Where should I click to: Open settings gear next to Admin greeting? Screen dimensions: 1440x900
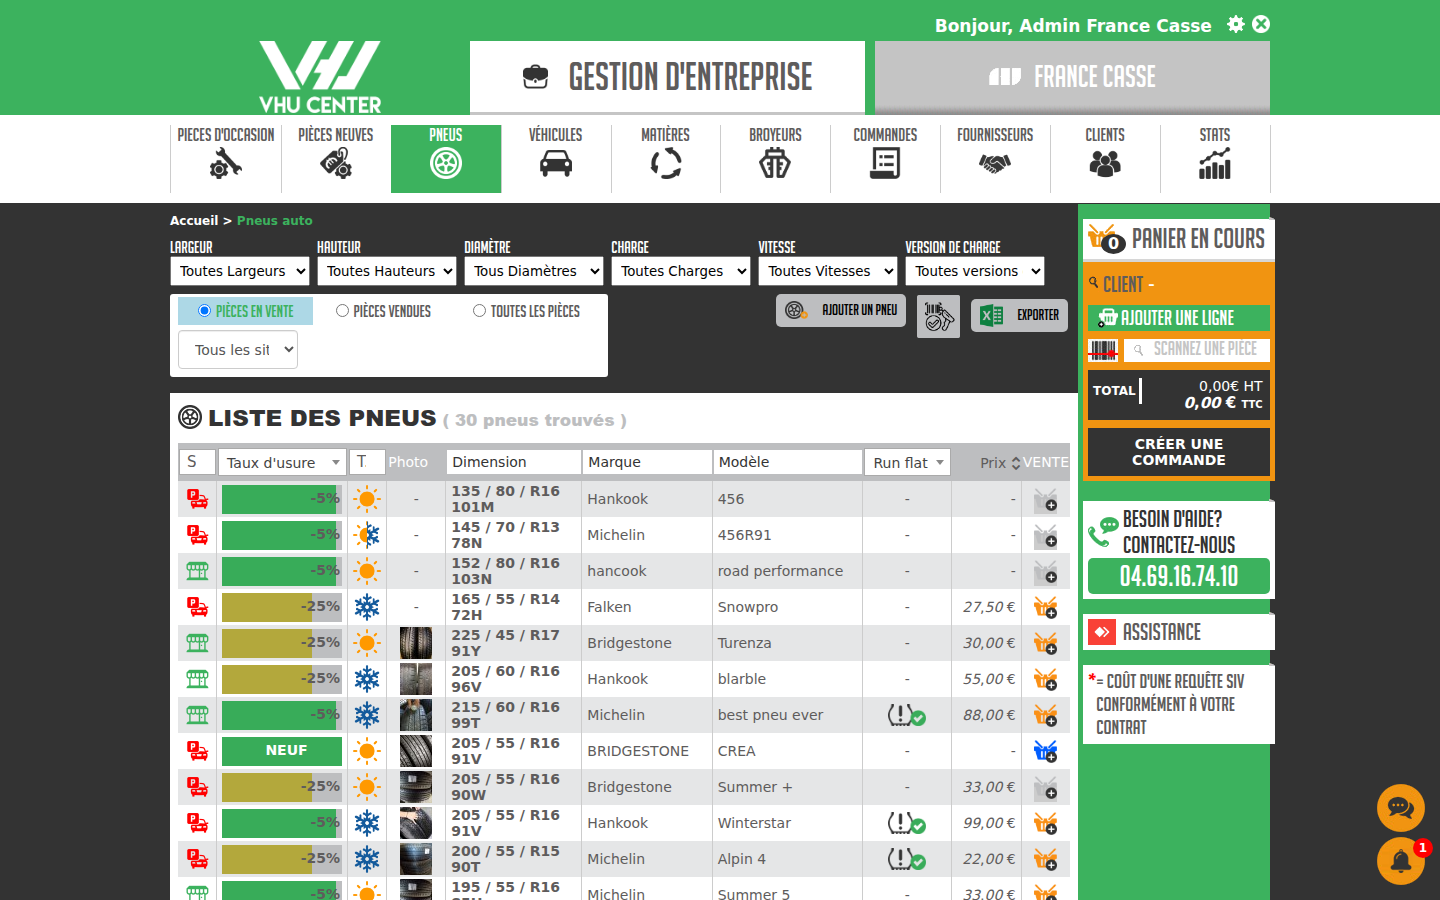[1236, 24]
